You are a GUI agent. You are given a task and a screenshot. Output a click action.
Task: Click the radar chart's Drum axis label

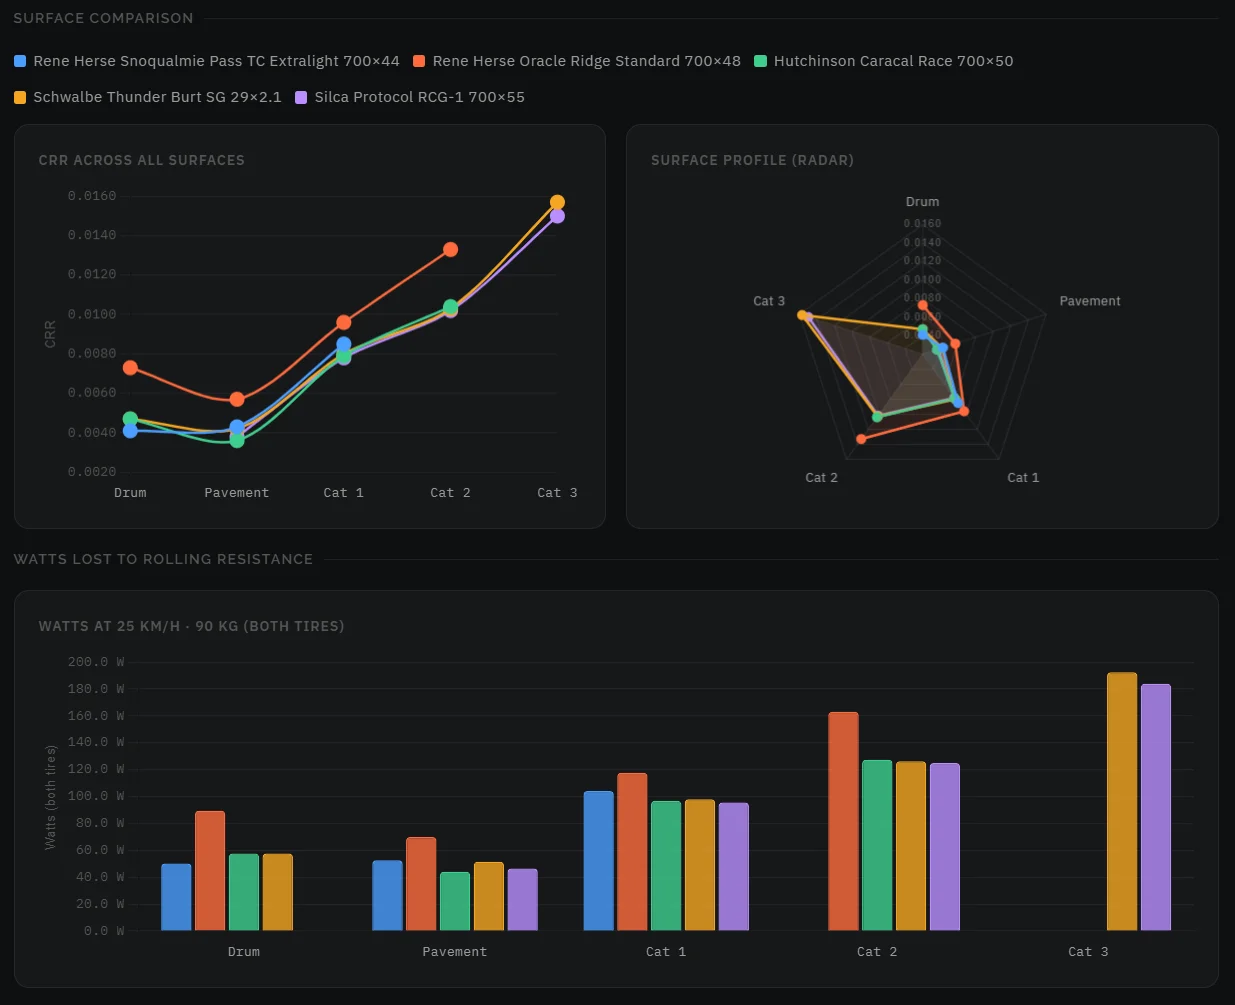(x=923, y=202)
